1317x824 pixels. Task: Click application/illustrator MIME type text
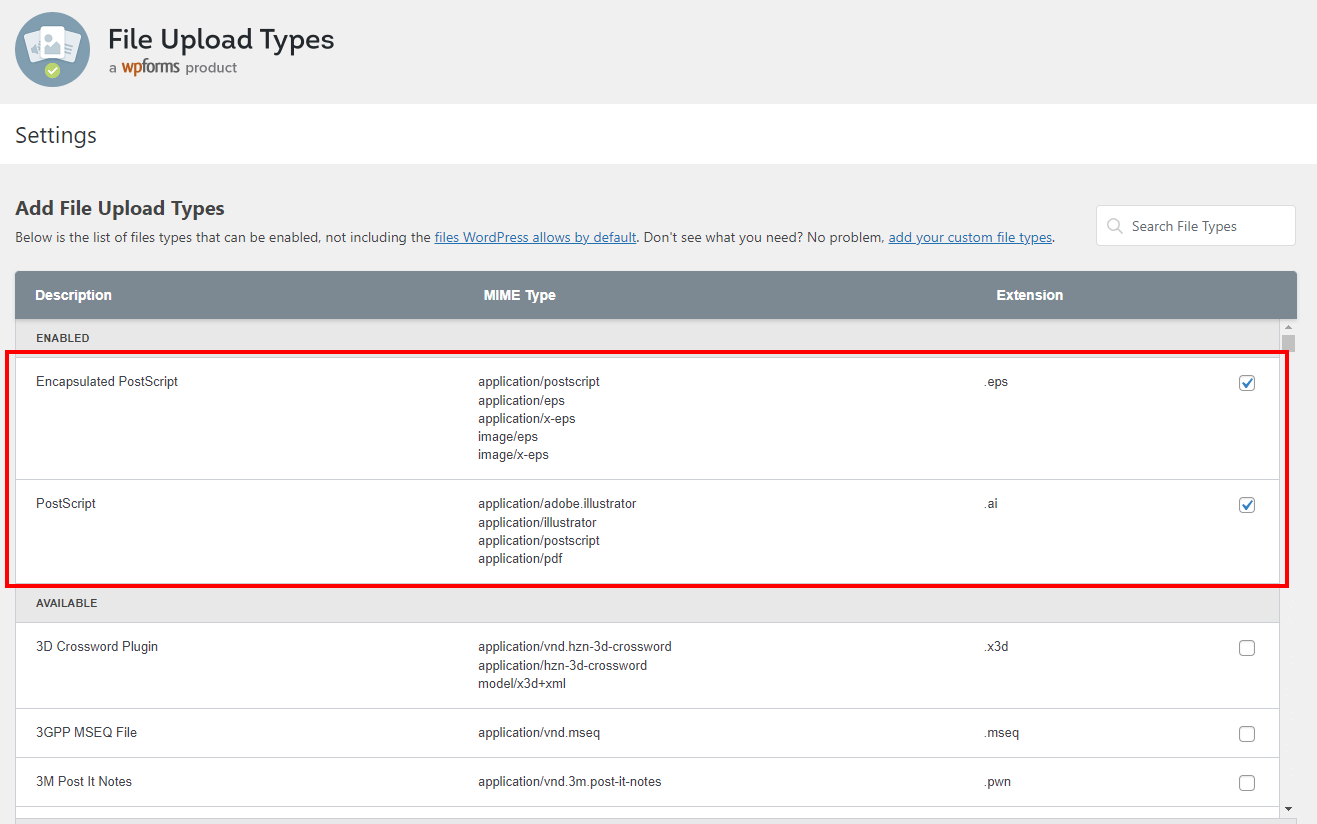[537, 523]
